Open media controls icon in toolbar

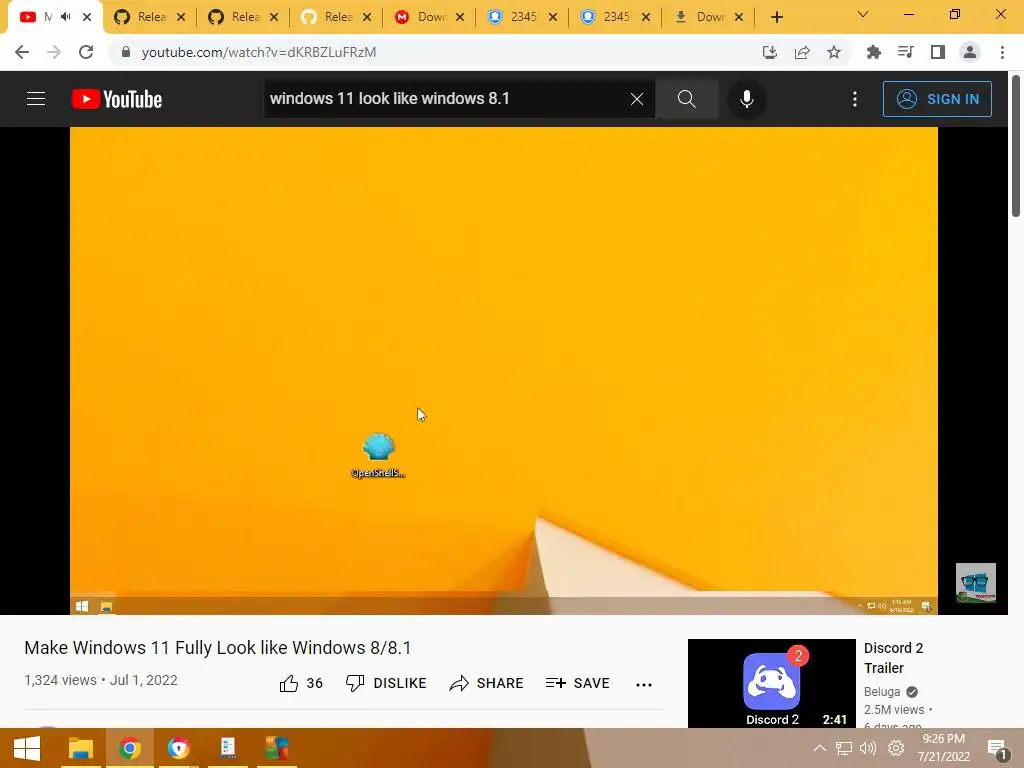tap(905, 52)
